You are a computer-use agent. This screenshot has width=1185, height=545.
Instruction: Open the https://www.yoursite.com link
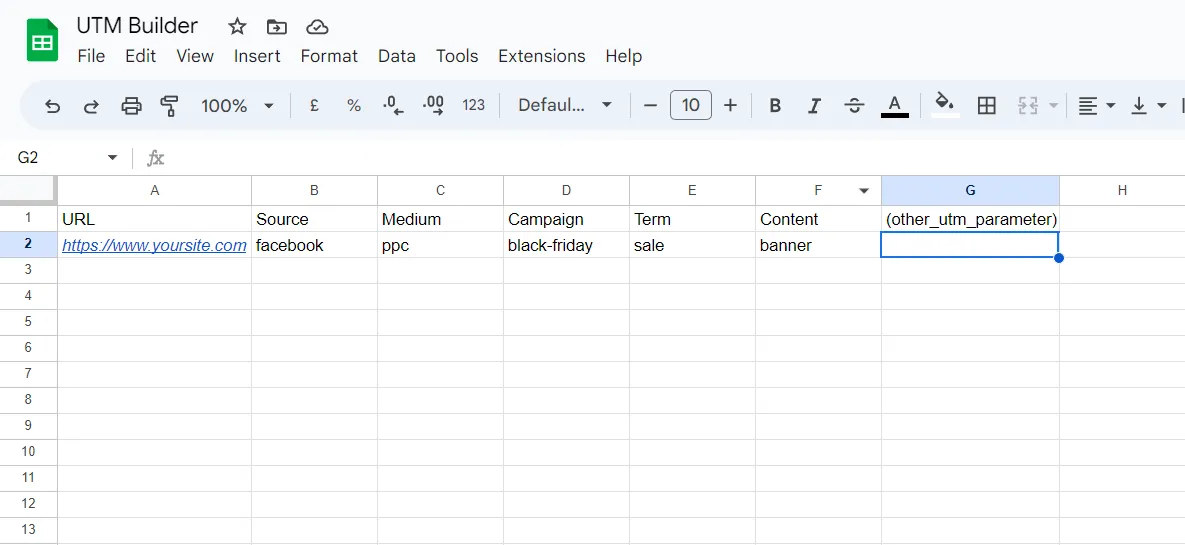point(154,245)
